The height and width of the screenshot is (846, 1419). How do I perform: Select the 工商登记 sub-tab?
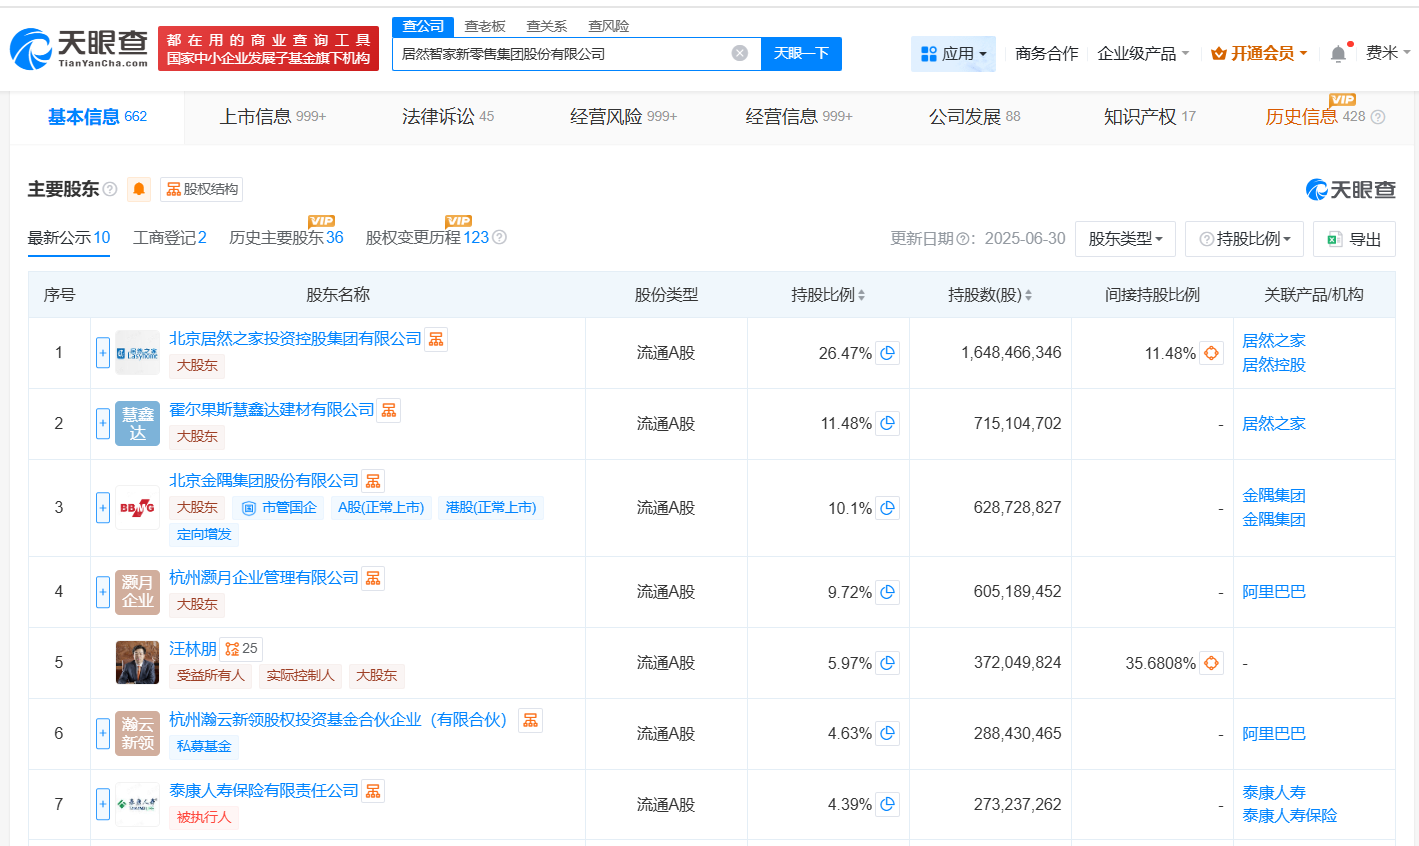click(x=169, y=238)
